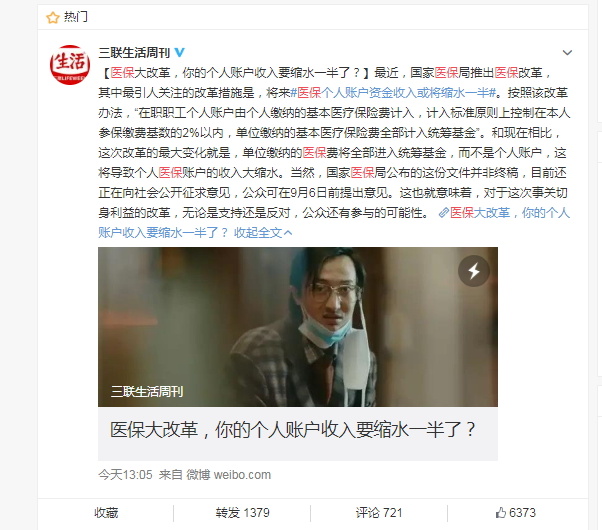602x530 pixels.
Task: Open the 热门 section label
Action: (x=76, y=17)
